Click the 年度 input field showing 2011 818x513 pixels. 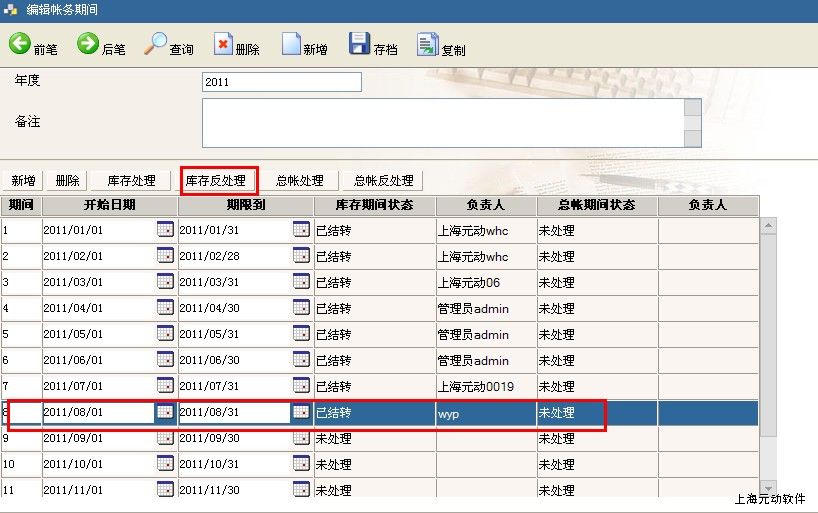click(281, 82)
